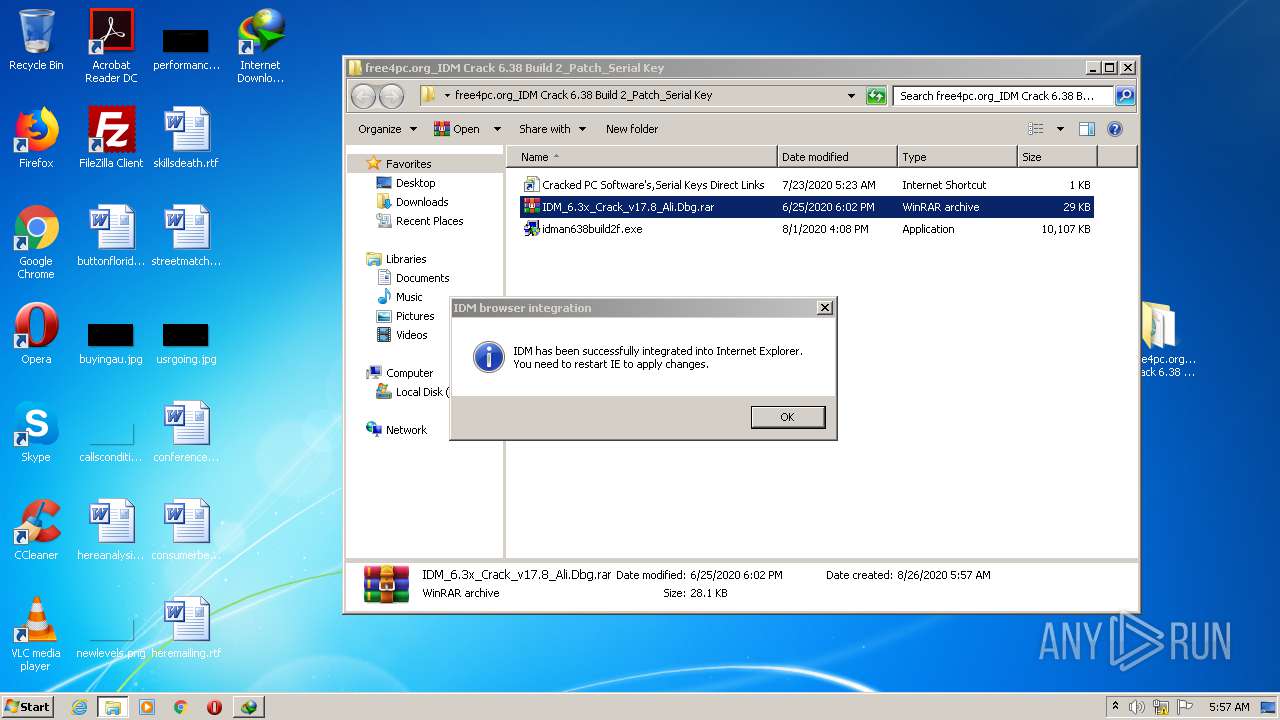Select Network in the navigation pane
1280x720 pixels.
[406, 430]
